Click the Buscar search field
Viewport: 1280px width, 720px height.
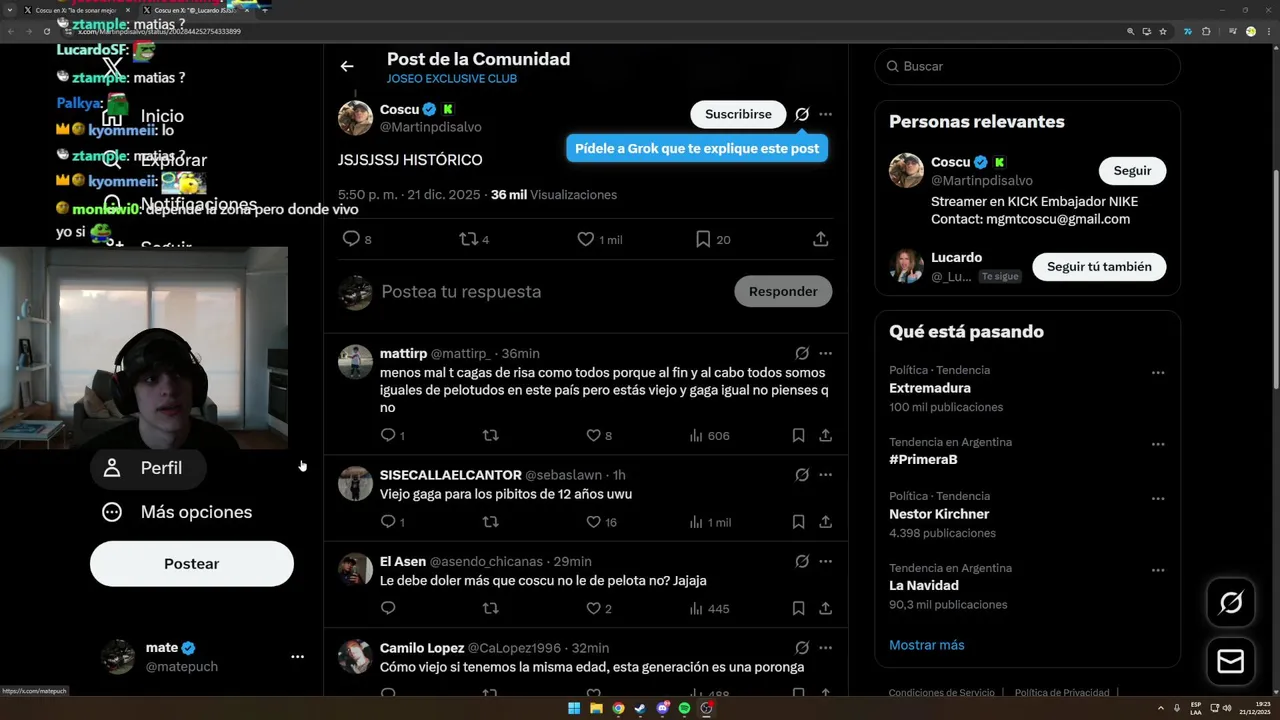pyautogui.click(x=1027, y=66)
